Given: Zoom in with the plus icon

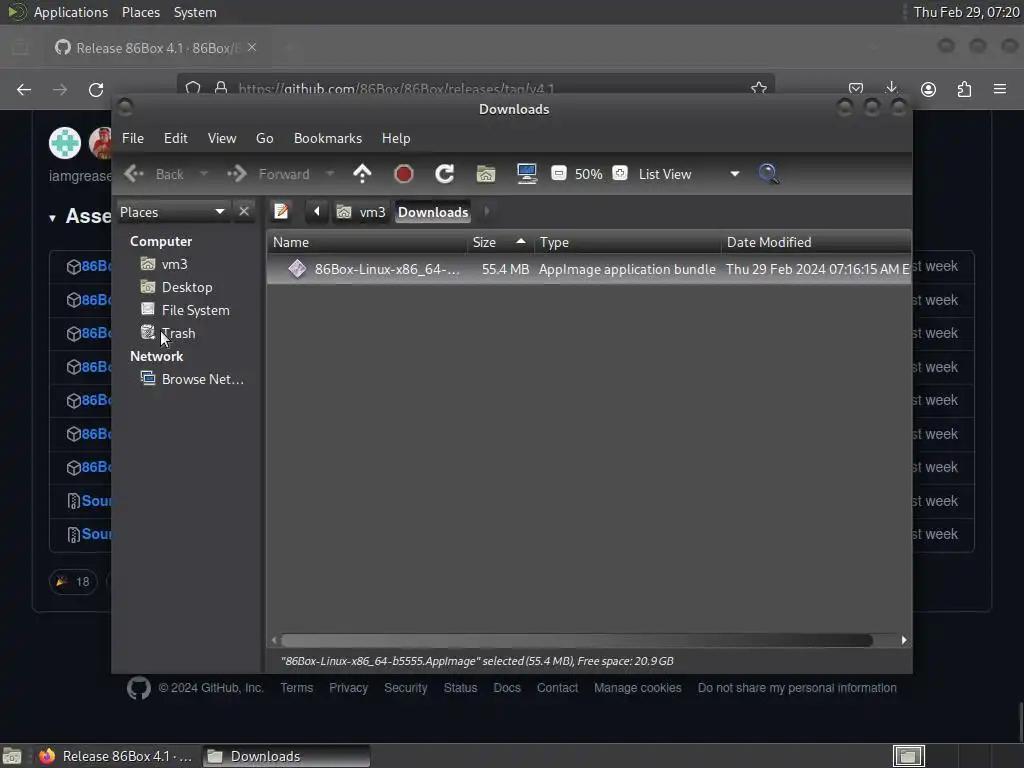Looking at the screenshot, I should 620,173.
